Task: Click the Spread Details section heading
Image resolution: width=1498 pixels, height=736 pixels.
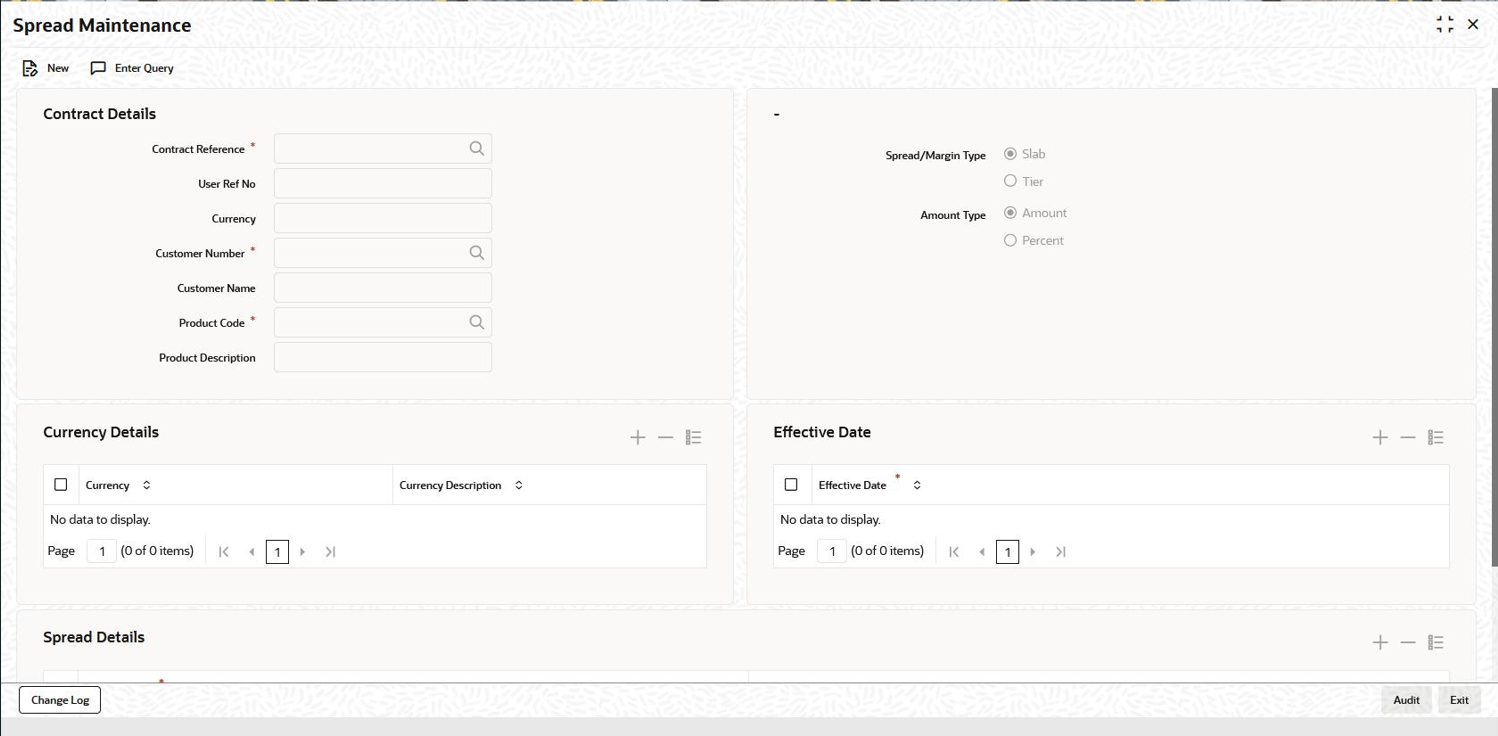Action: [x=94, y=637]
